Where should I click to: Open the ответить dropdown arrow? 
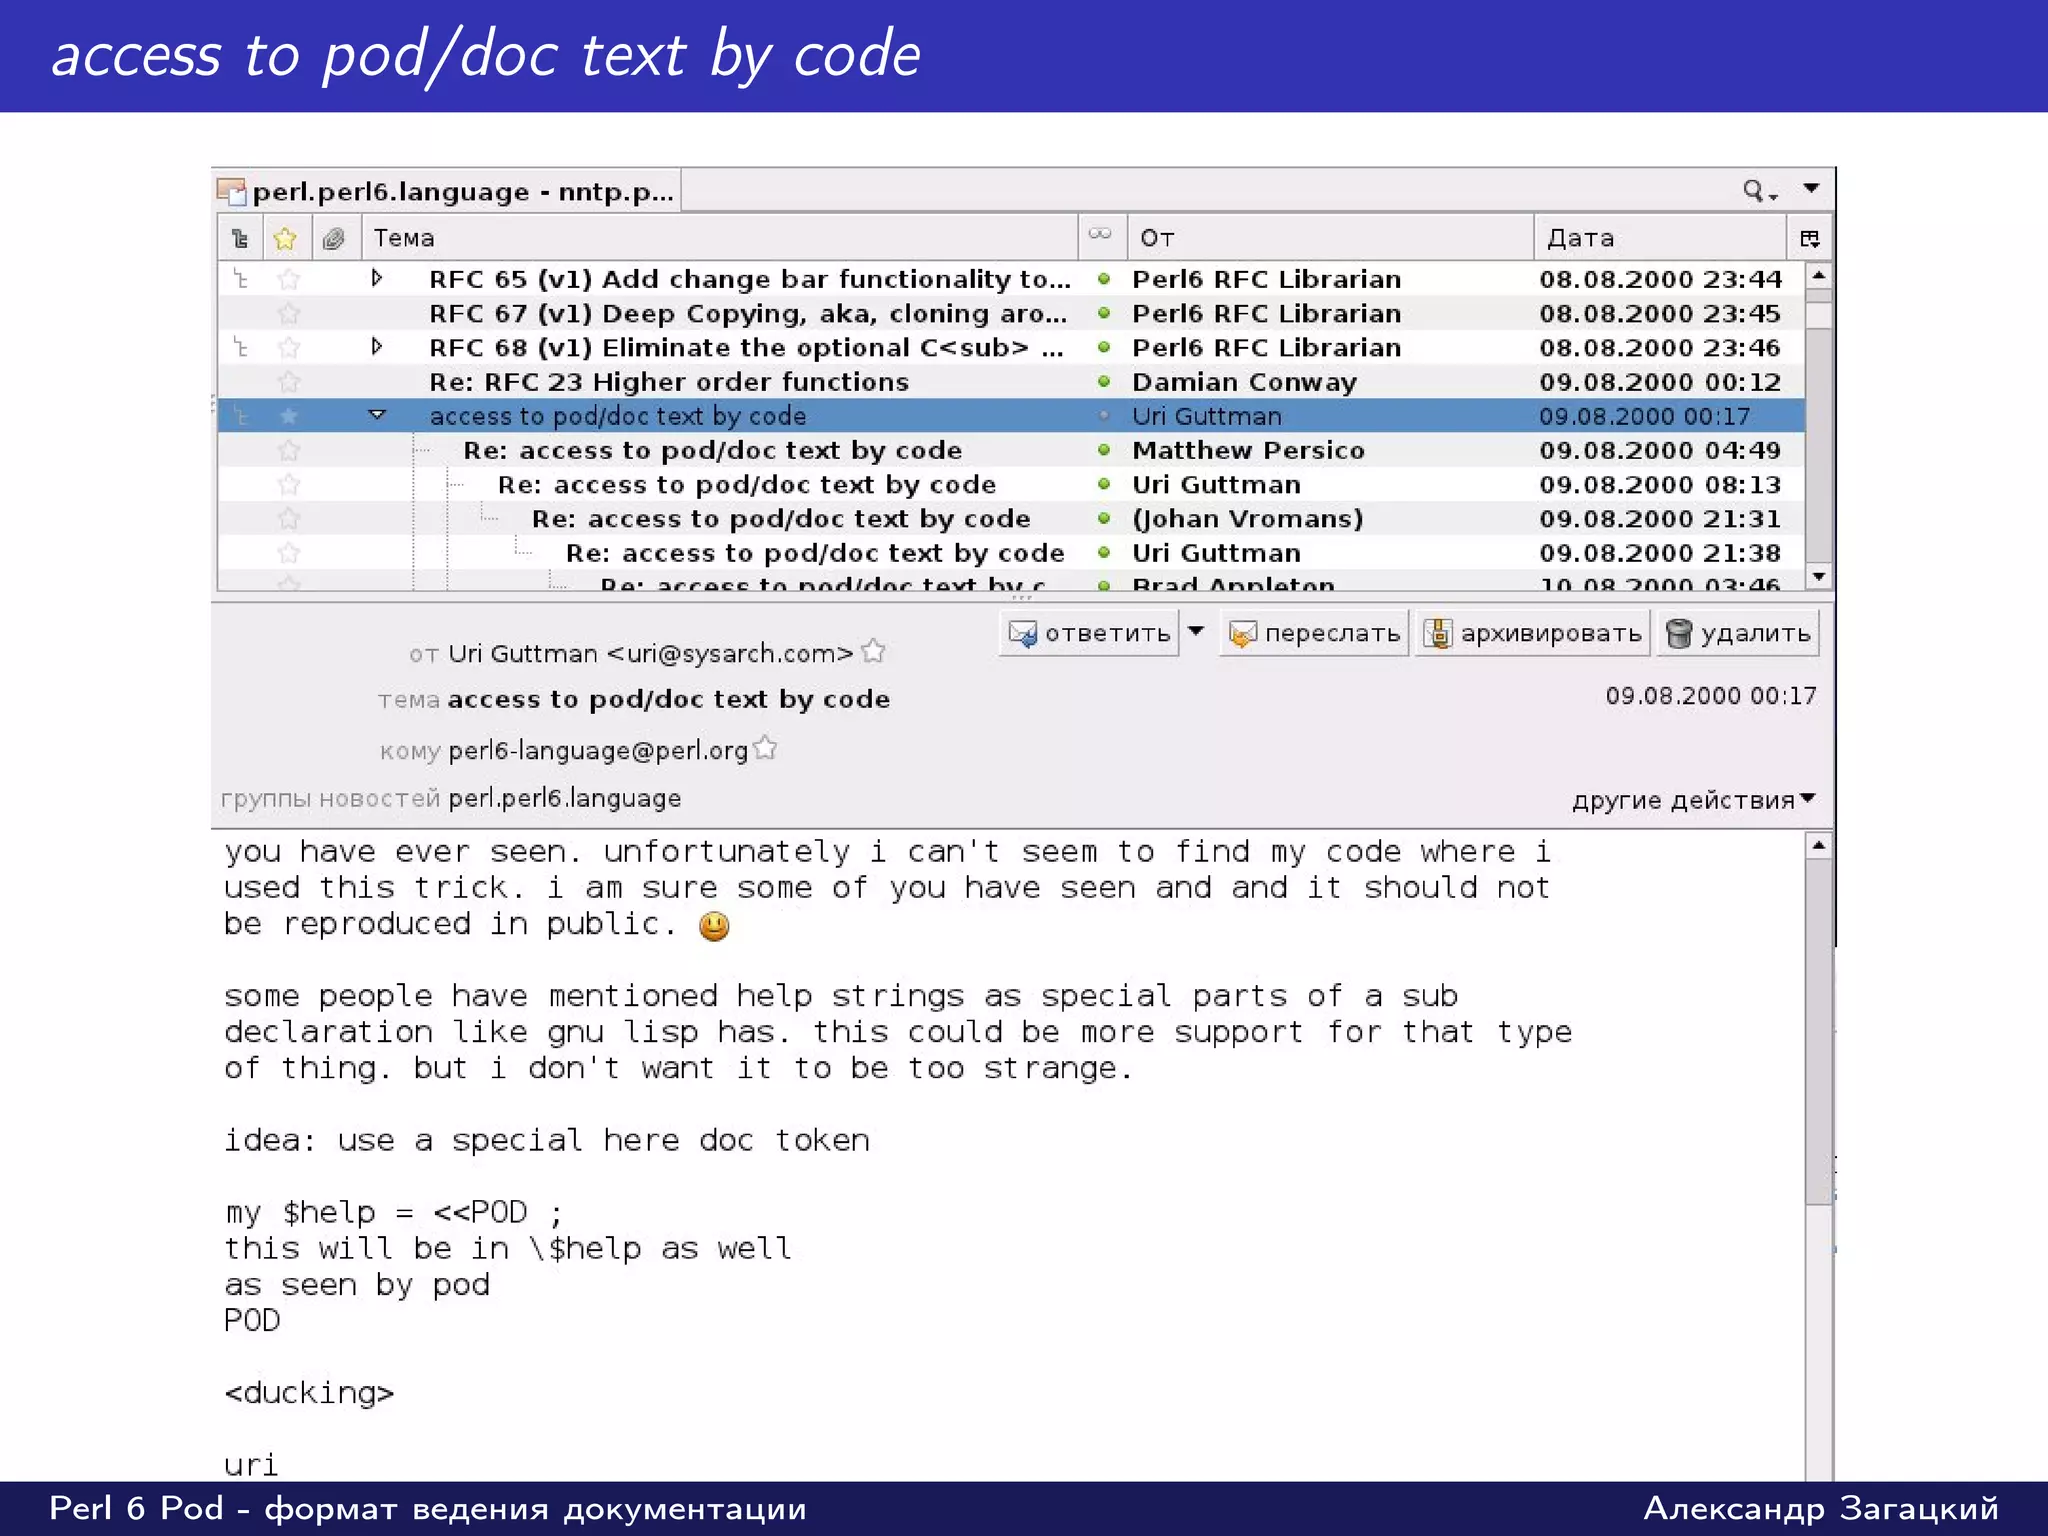pyautogui.click(x=1195, y=632)
